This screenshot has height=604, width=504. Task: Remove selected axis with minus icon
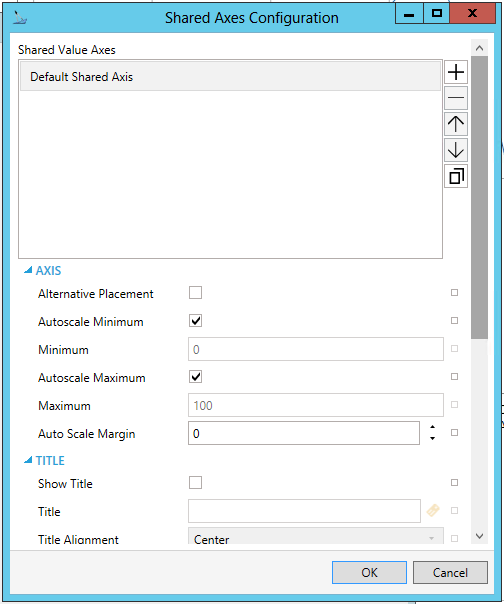pos(456,98)
